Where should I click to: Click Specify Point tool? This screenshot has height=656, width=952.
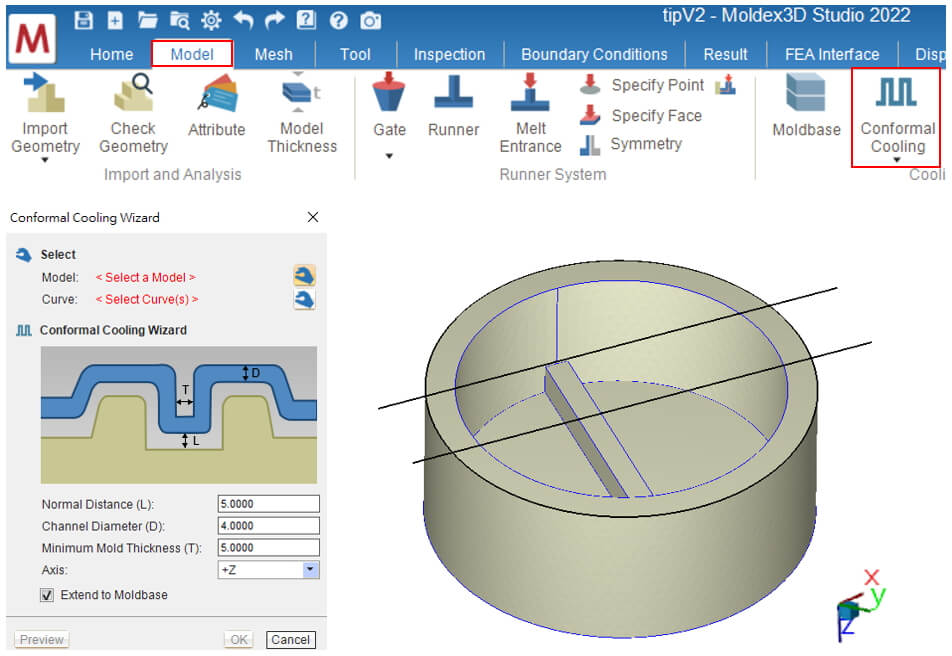point(642,85)
